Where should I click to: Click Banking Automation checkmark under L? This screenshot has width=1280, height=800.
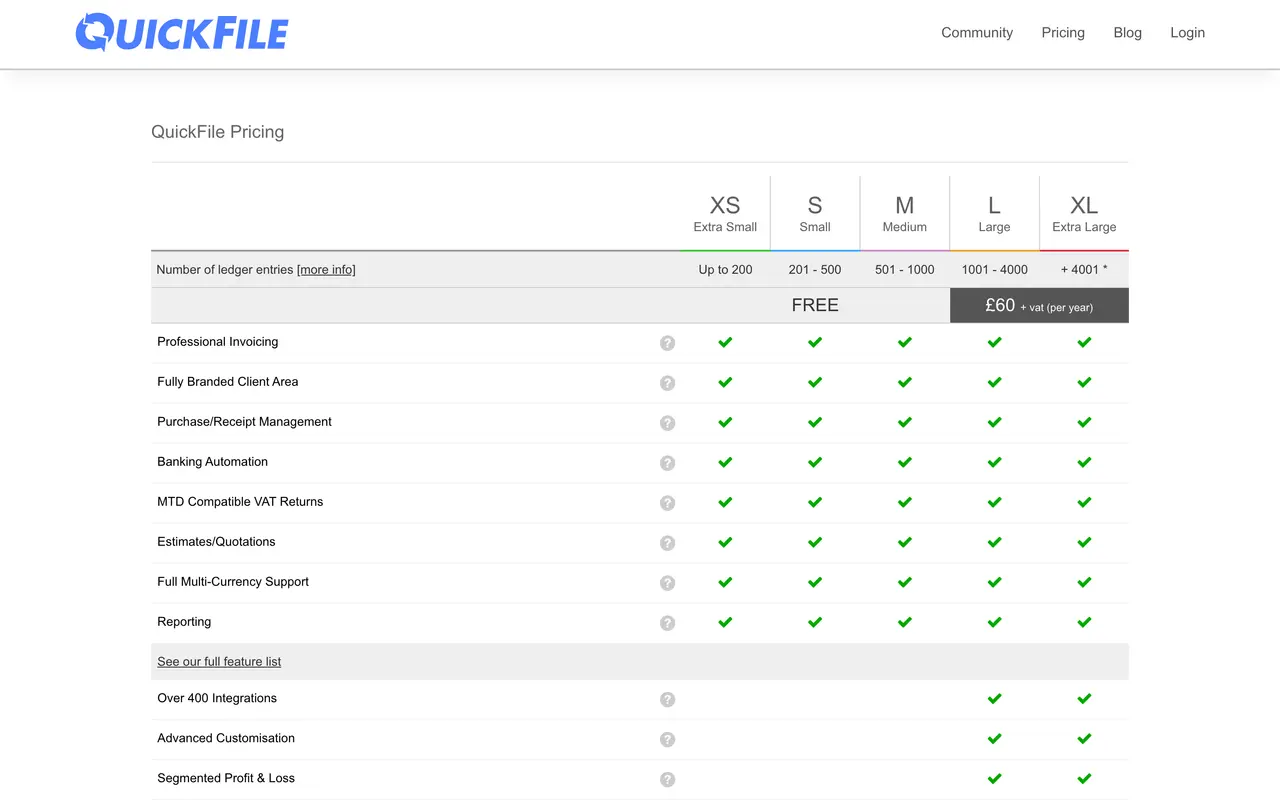coord(994,462)
